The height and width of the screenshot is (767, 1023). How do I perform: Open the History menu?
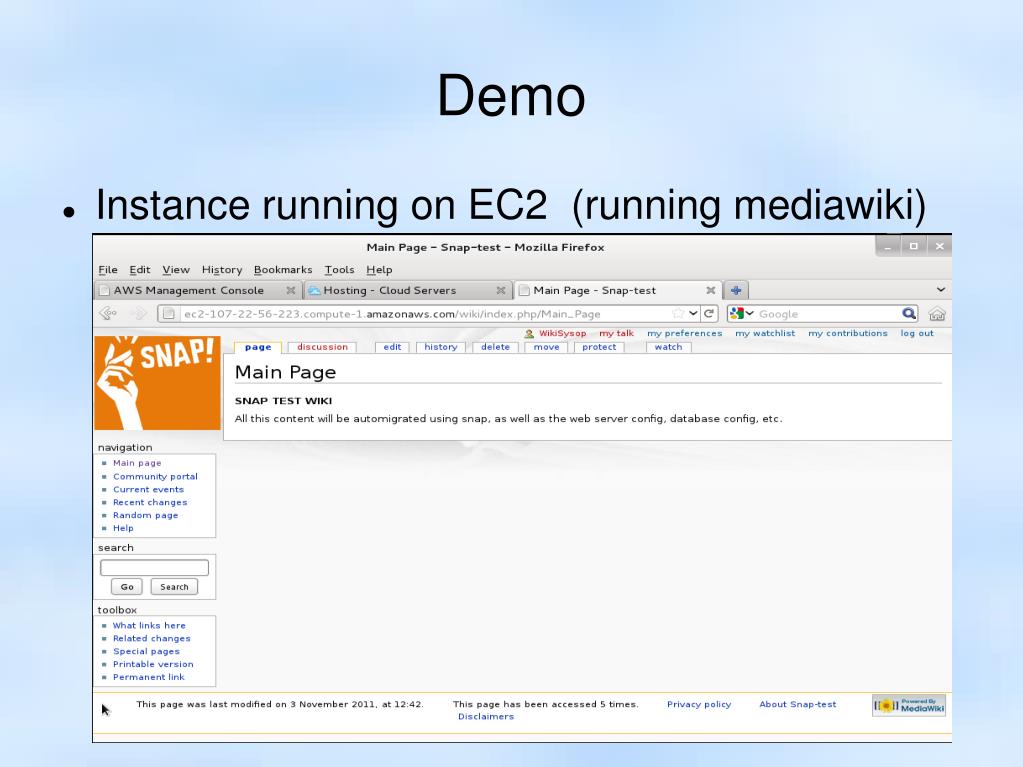(222, 269)
